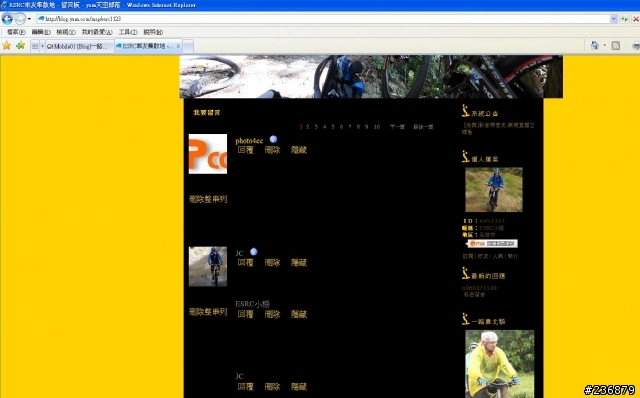Expand the Home button dropdown arrow
Image resolution: width=640 pixels, height=398 pixels.
tap(604, 46)
